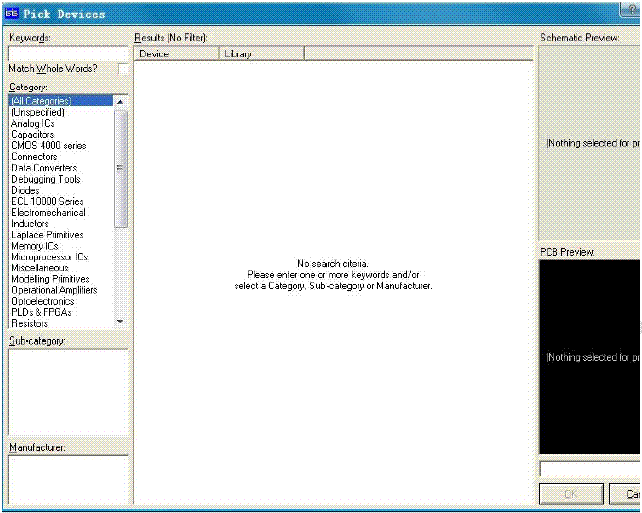Select the Microprocessor ICs category
642x513 pixels.
click(x=49, y=257)
